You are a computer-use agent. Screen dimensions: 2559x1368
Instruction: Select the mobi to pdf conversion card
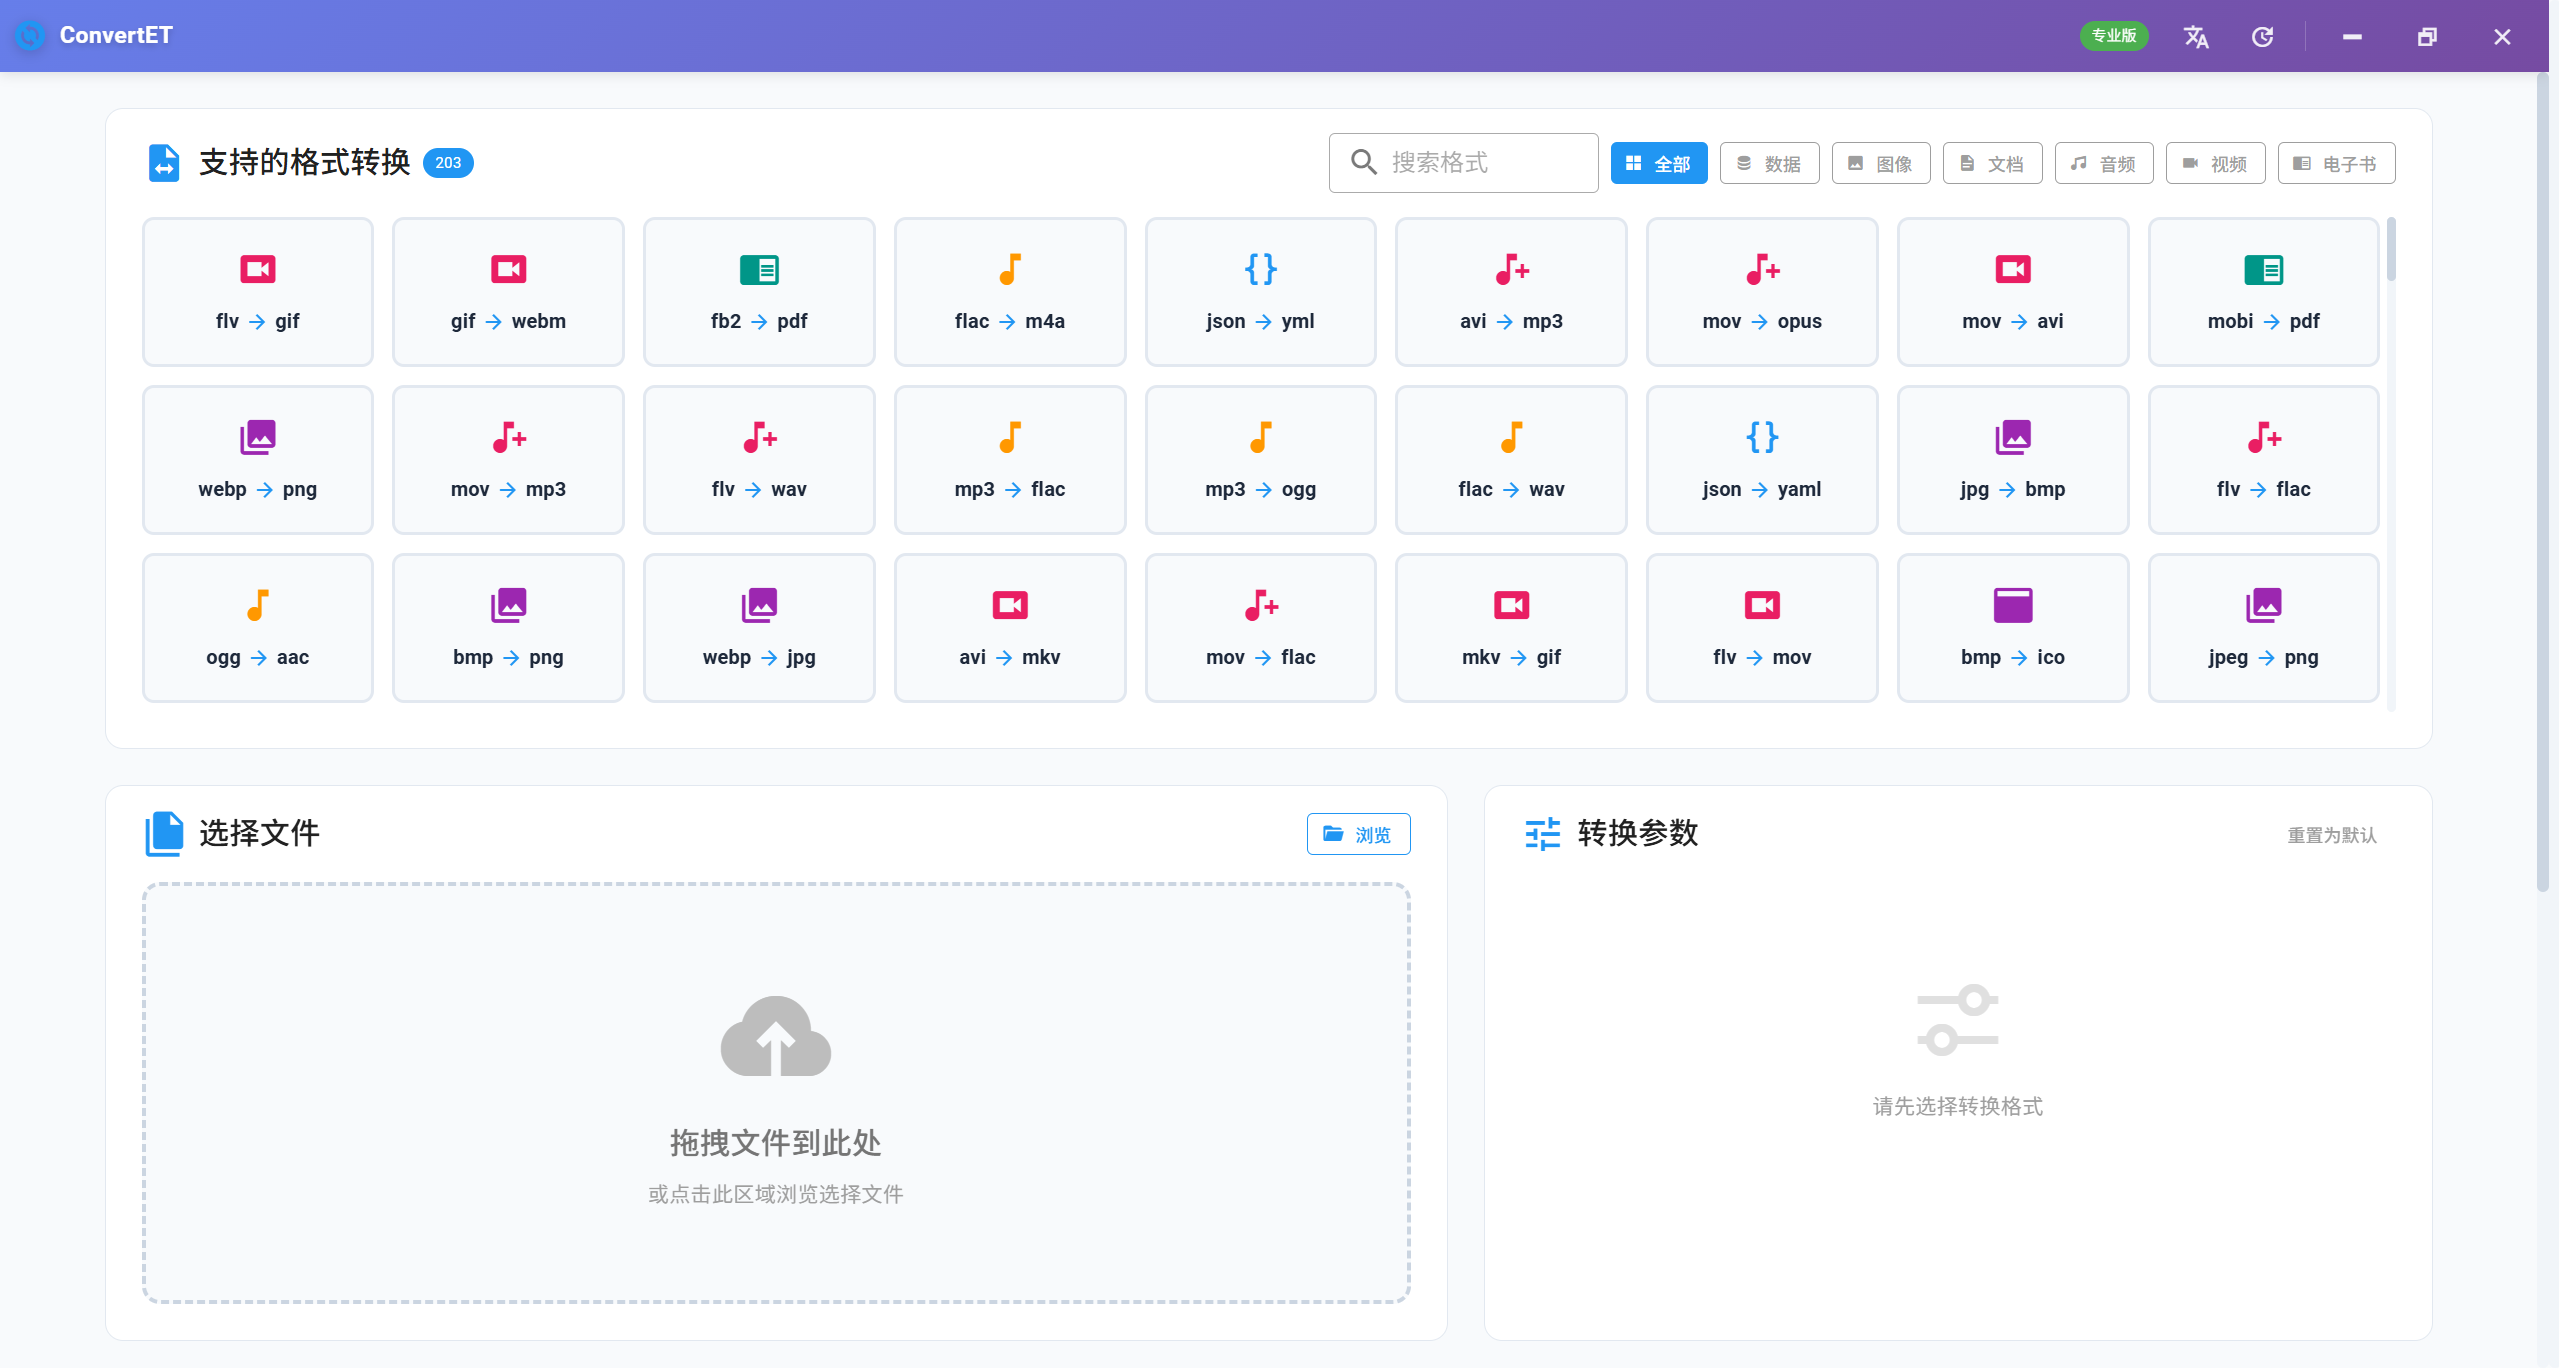pos(2263,292)
